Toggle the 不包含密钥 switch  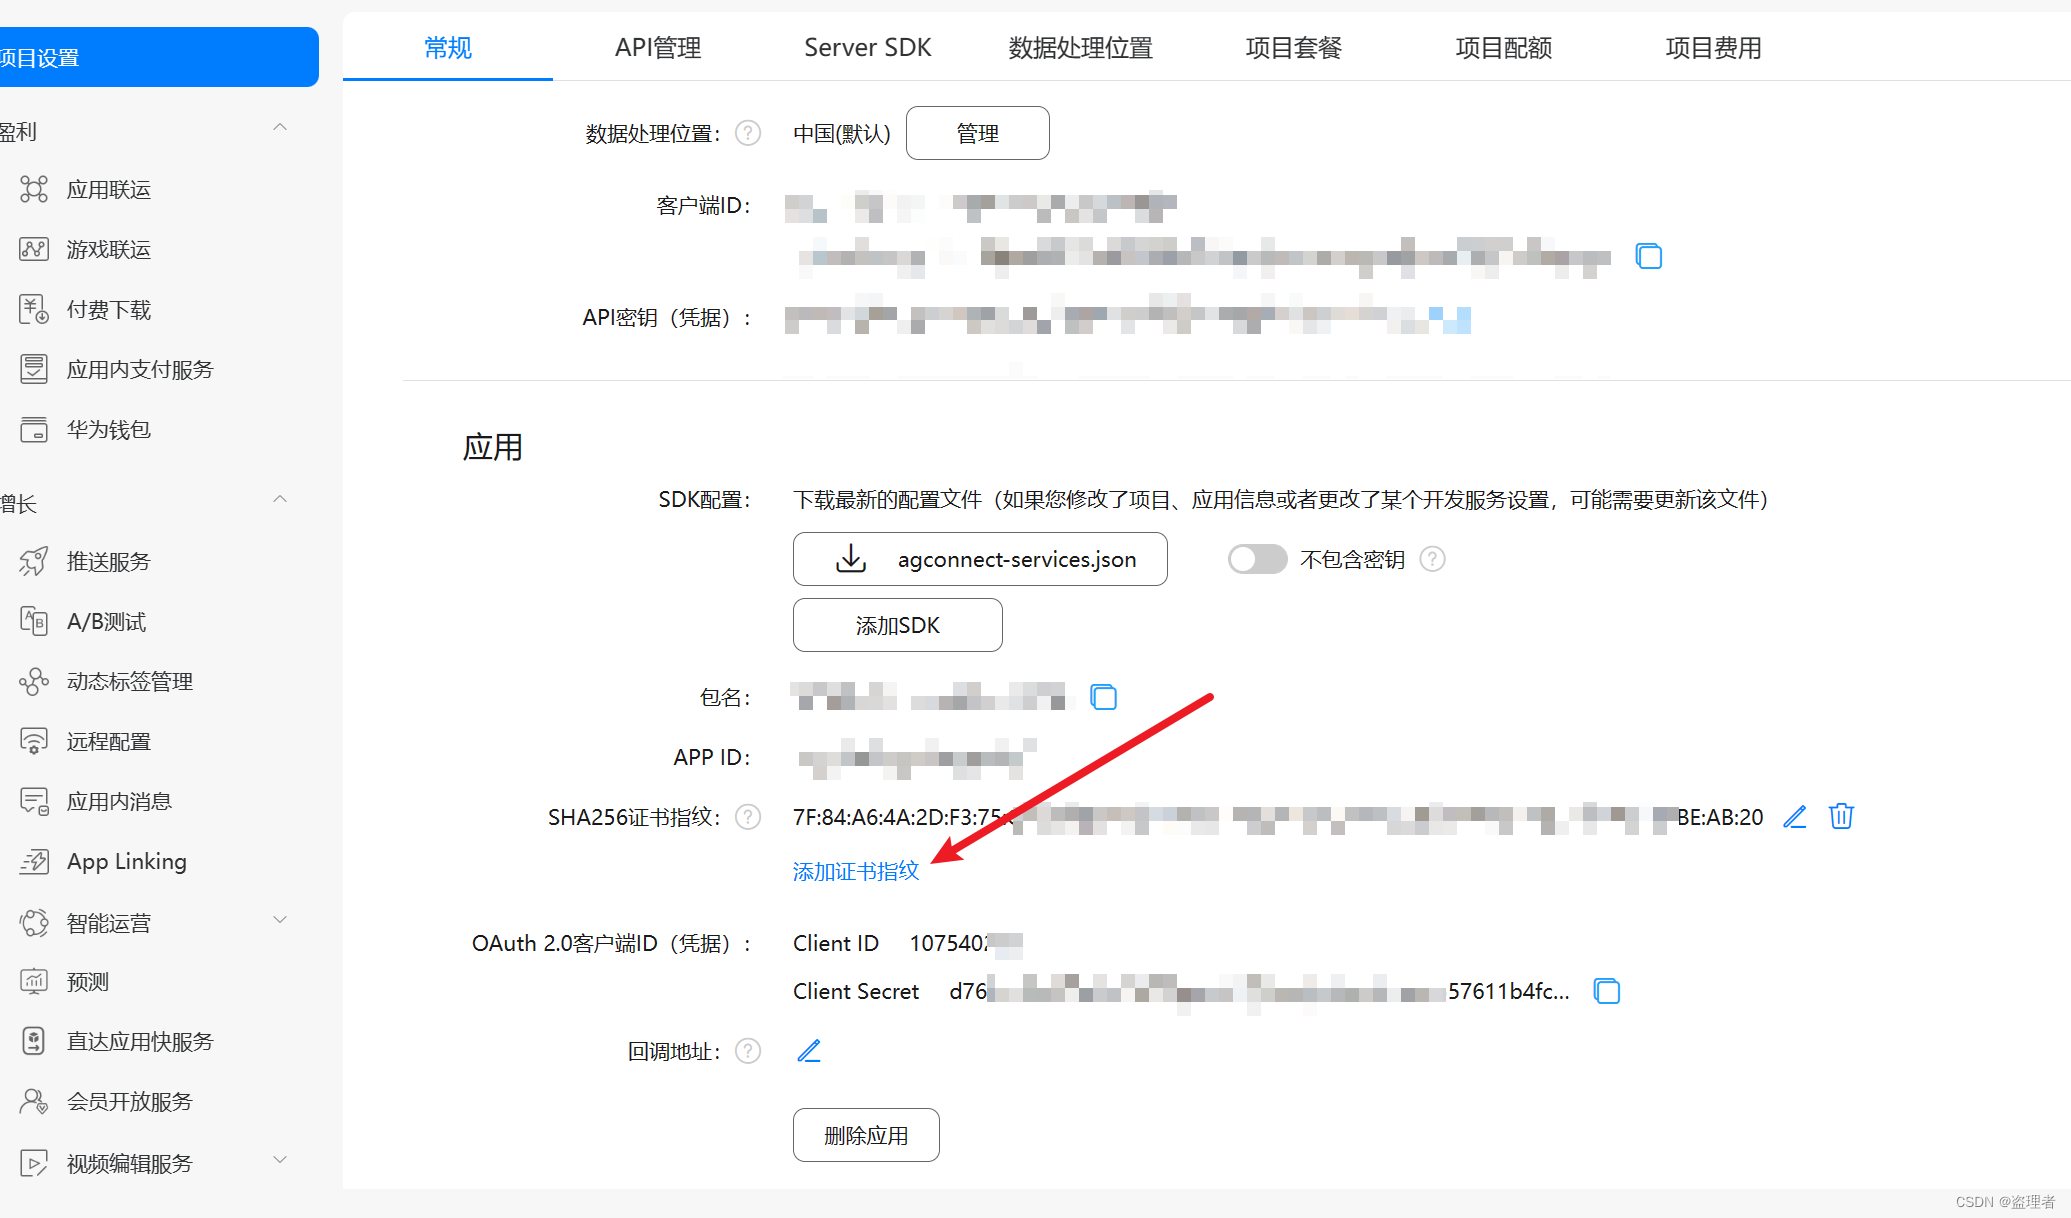click(x=1257, y=559)
